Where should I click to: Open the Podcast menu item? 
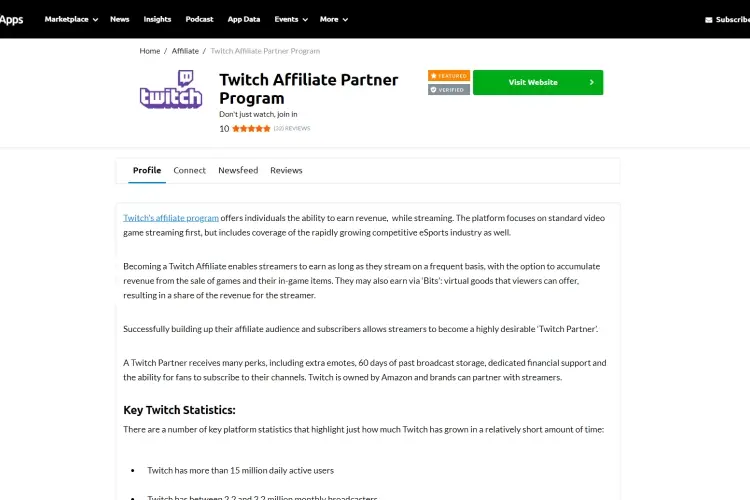click(199, 19)
